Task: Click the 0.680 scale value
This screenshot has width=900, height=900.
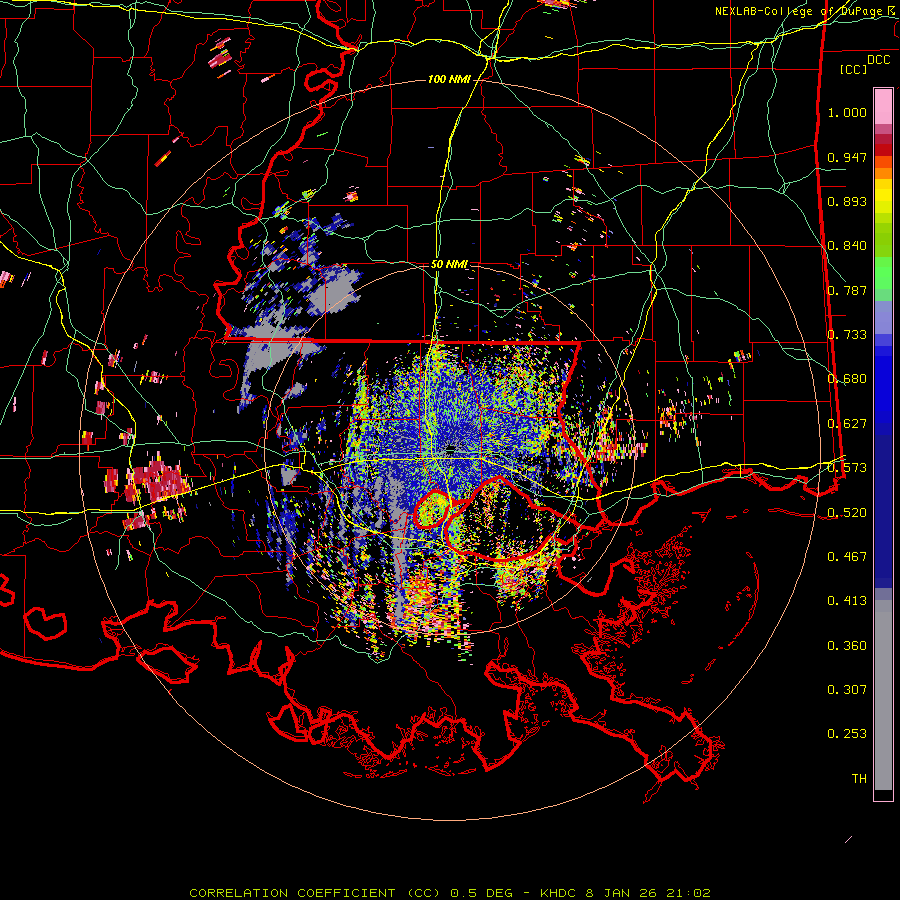Action: click(847, 379)
